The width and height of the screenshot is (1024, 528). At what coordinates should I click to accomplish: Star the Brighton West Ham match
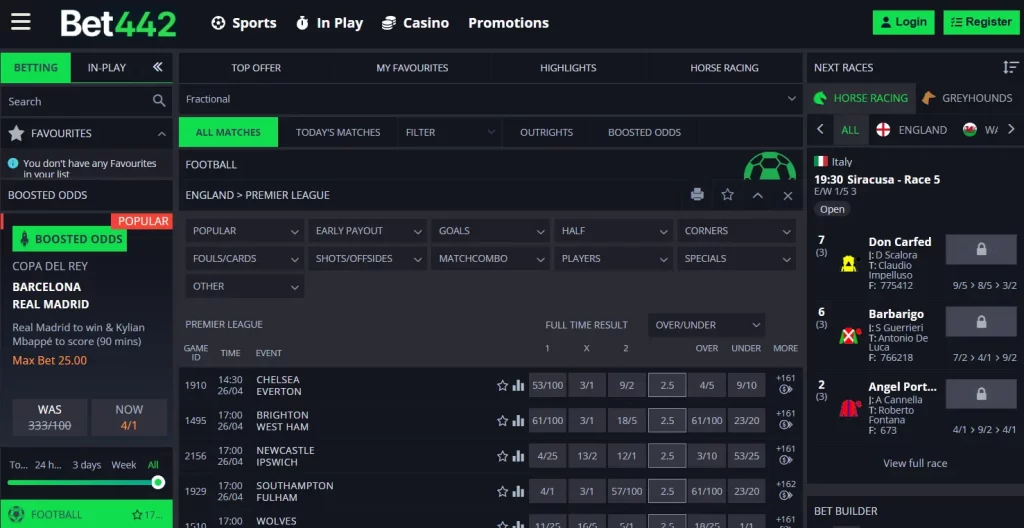pyautogui.click(x=503, y=421)
